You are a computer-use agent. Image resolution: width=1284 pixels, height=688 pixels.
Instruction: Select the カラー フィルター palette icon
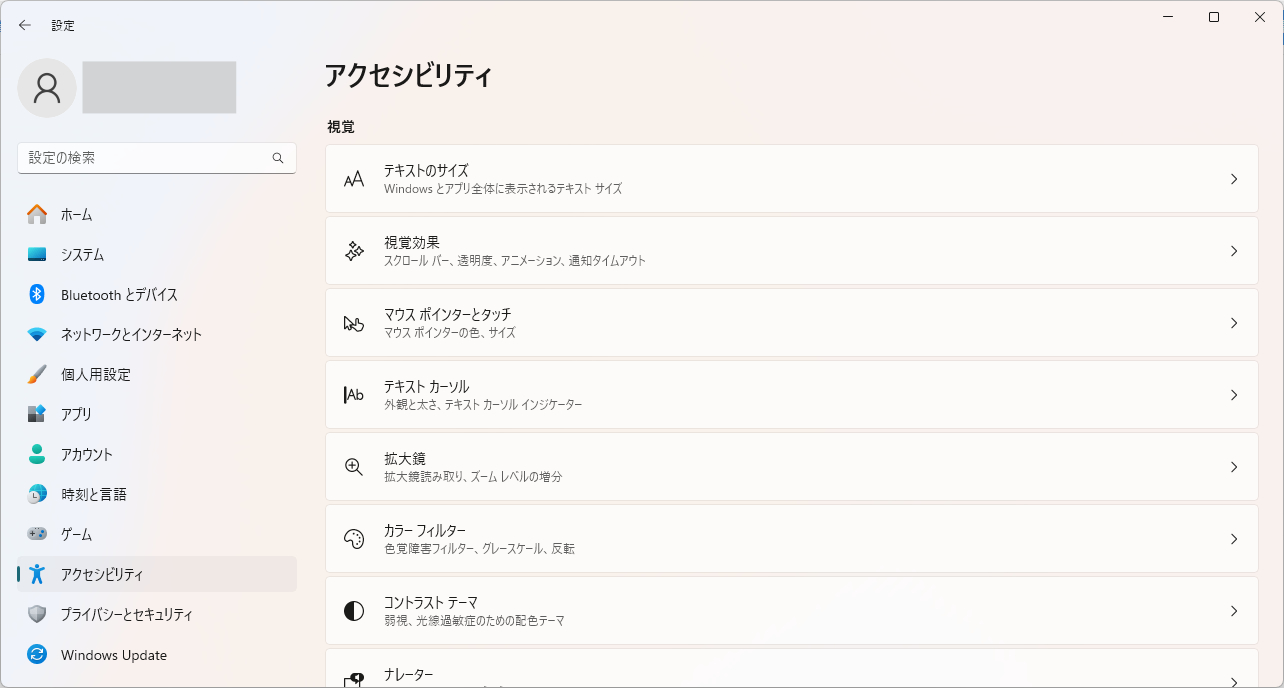point(353,538)
